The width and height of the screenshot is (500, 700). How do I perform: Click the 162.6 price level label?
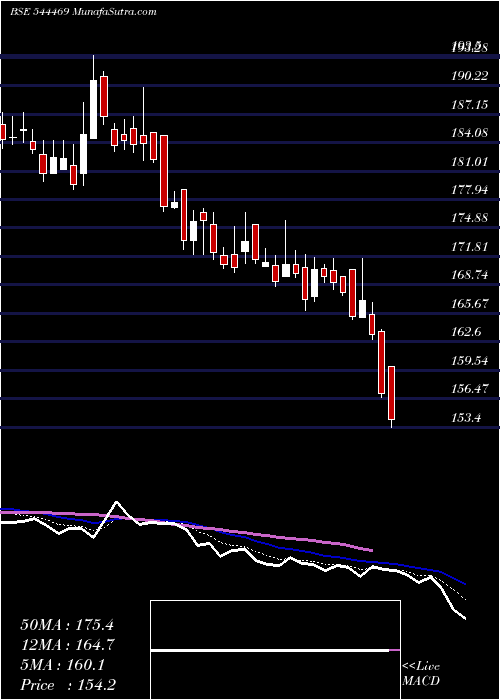(467, 332)
